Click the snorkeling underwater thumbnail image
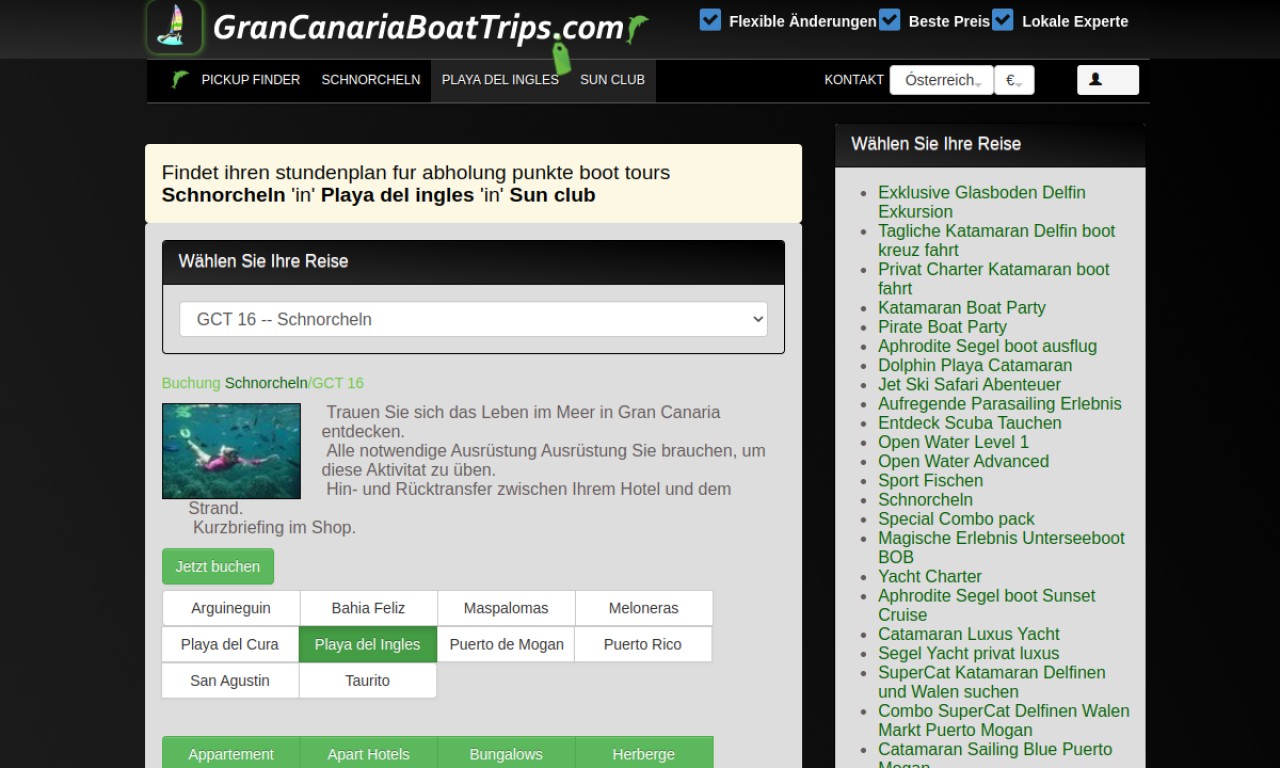The height and width of the screenshot is (768, 1280). pos(231,451)
